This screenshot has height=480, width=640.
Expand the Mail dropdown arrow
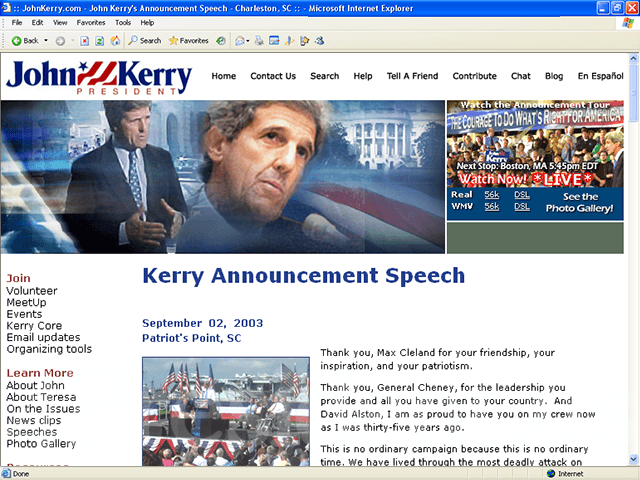(248, 41)
